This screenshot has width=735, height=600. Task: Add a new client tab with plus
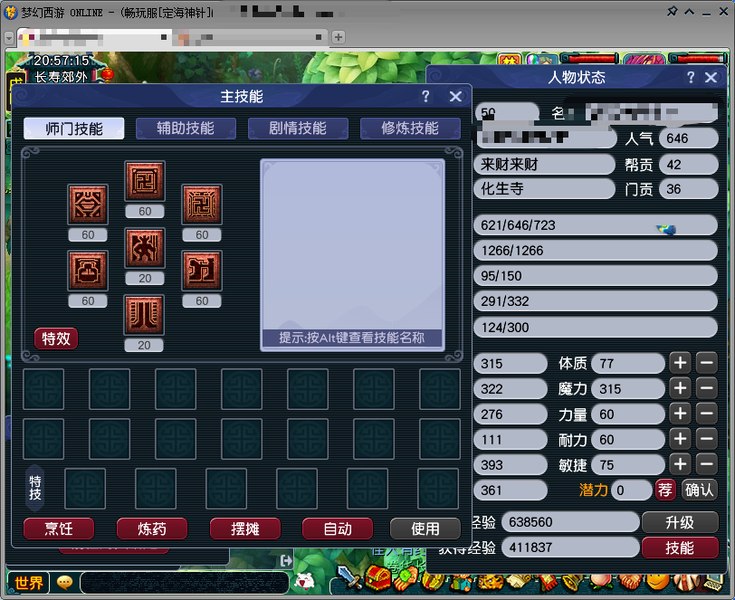pyautogui.click(x=338, y=37)
